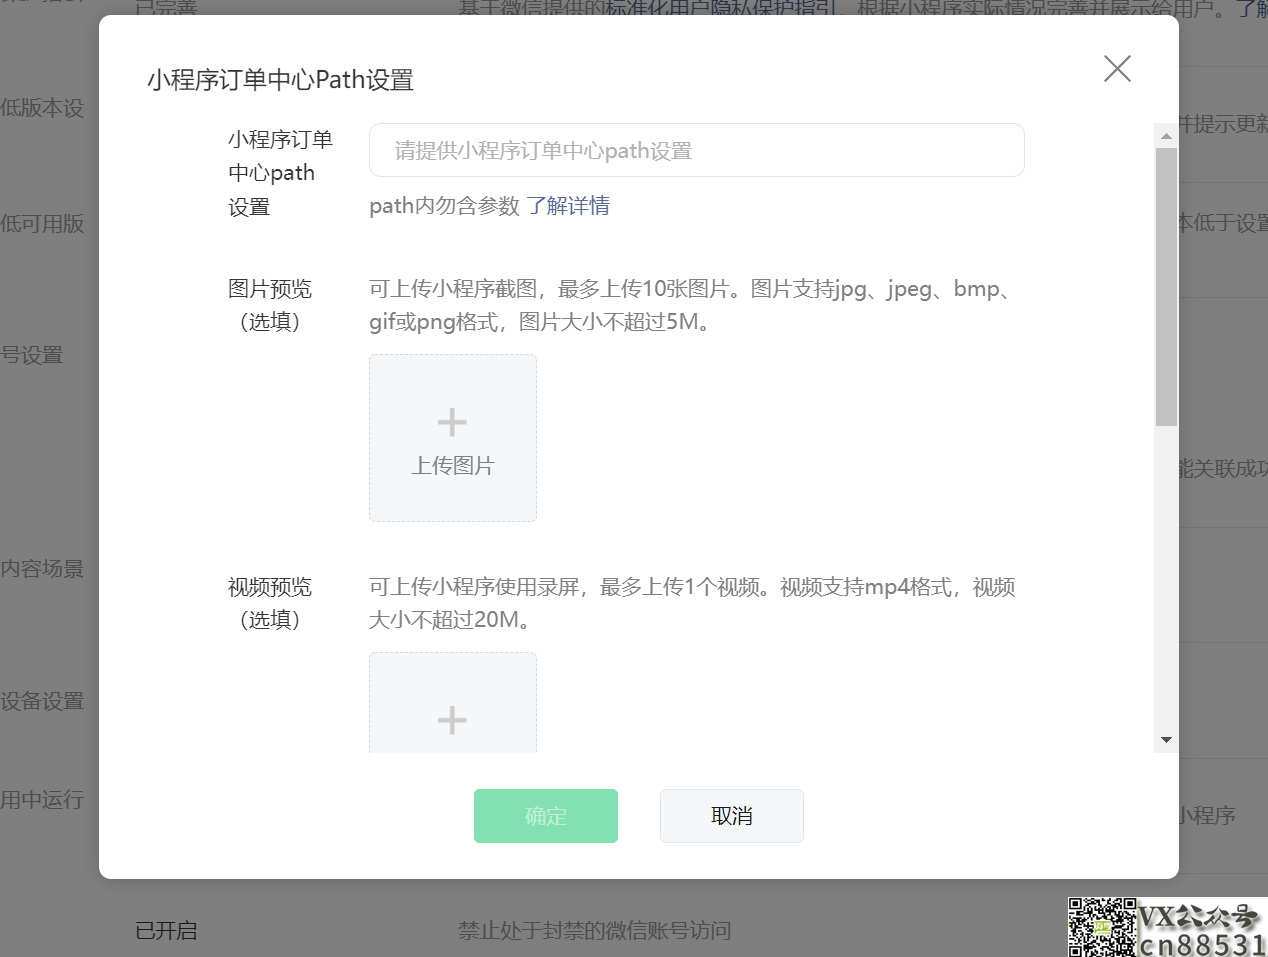
Task: Close the Path设置 dialog with X icon
Action: tap(1117, 68)
